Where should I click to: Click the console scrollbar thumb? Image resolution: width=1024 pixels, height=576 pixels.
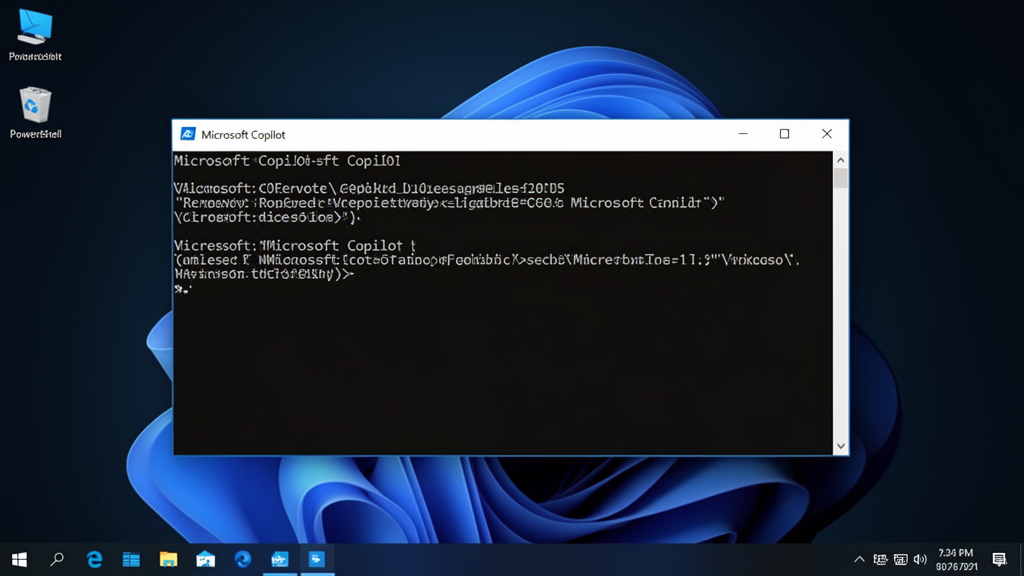(x=840, y=178)
